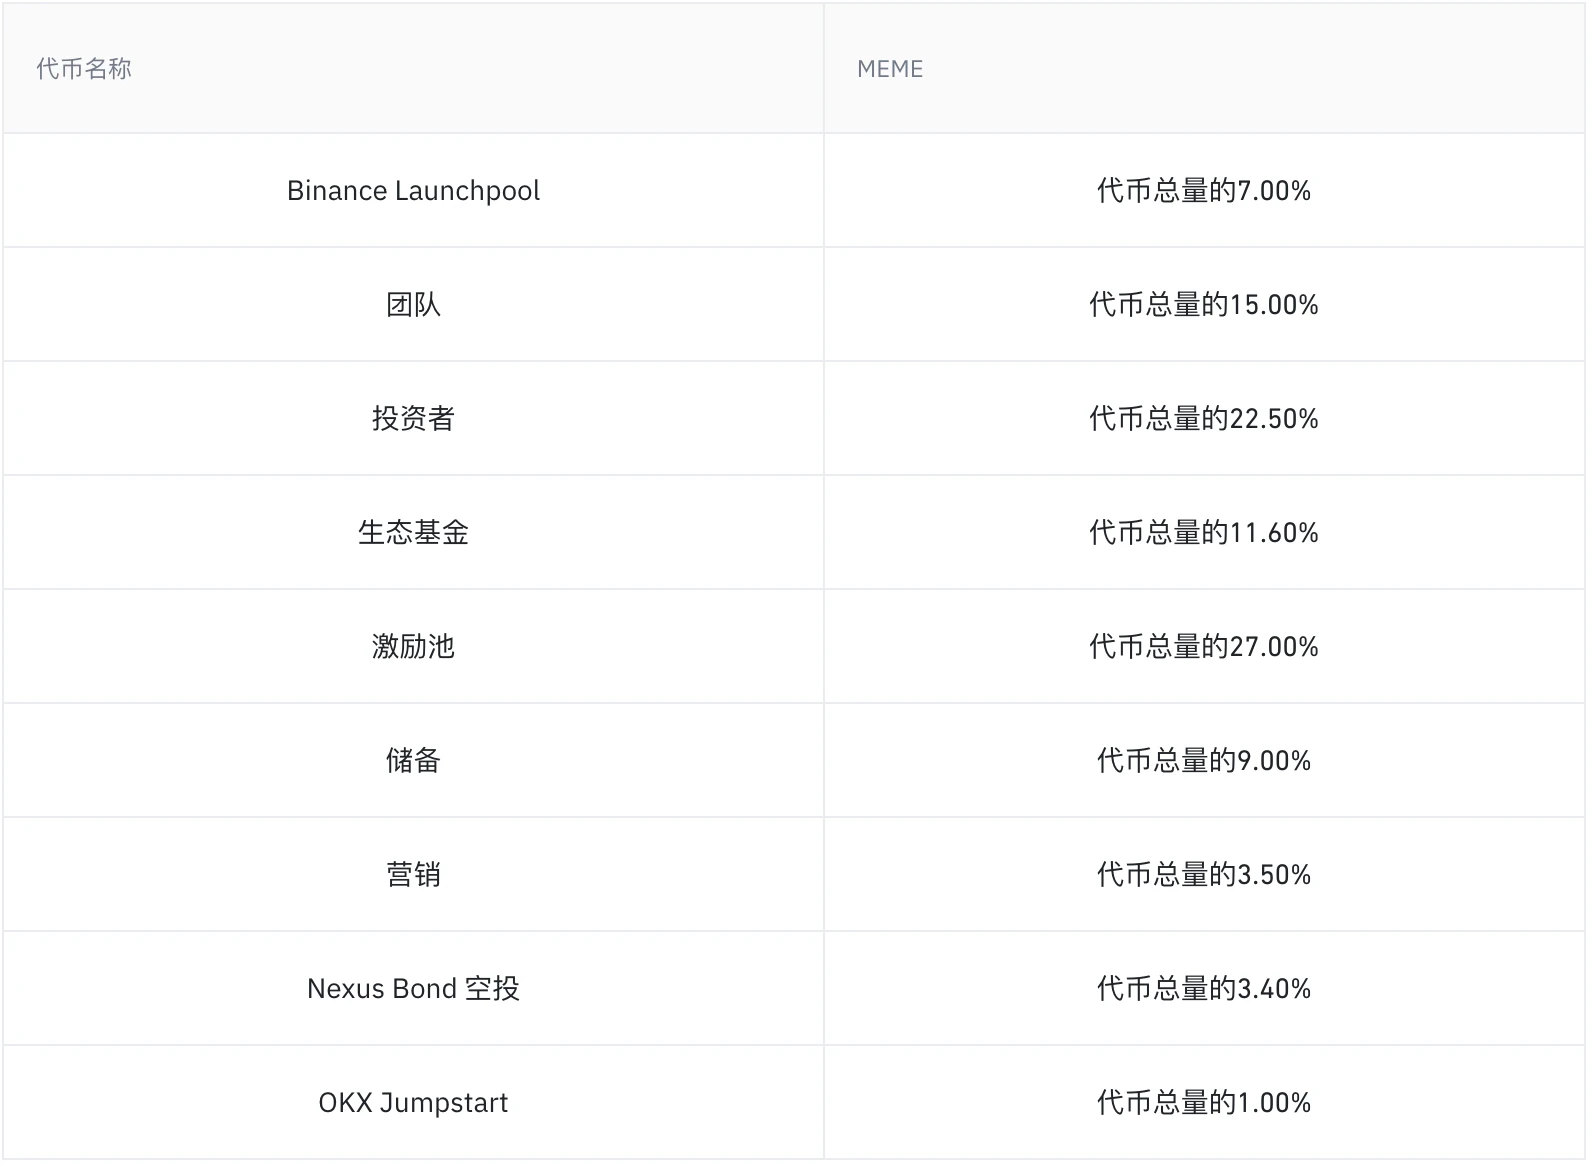Select the 投资者 row label
This screenshot has height=1166, width=1592.
coord(413,419)
